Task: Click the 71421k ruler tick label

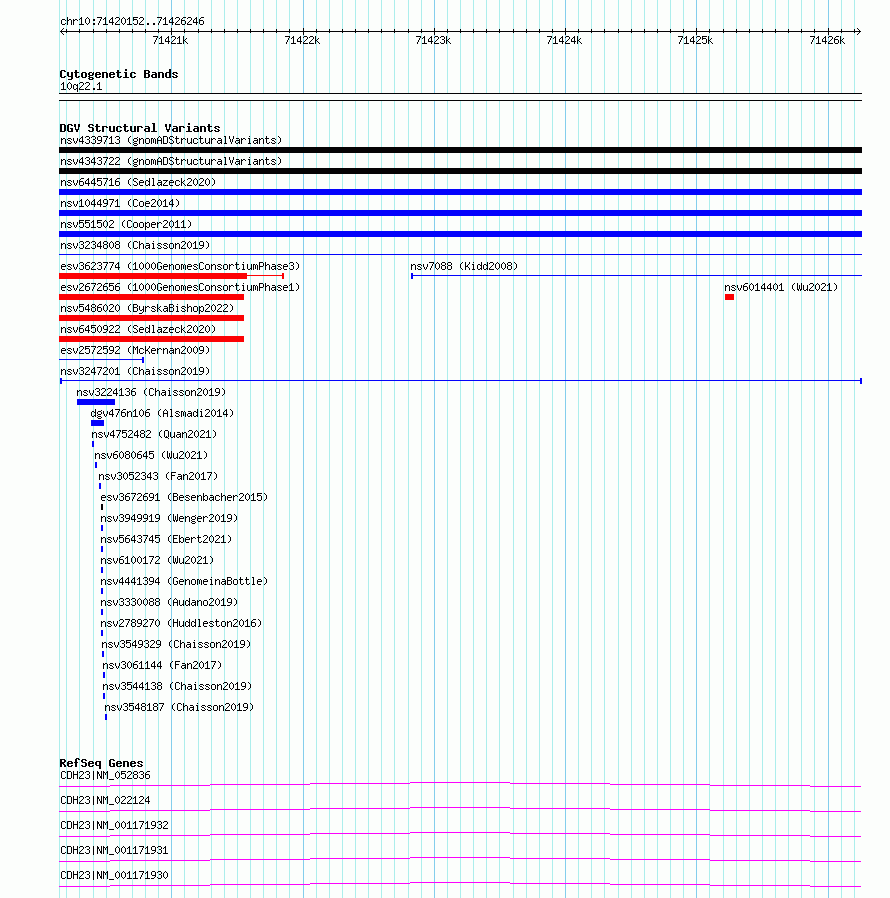Action: click(x=170, y=40)
